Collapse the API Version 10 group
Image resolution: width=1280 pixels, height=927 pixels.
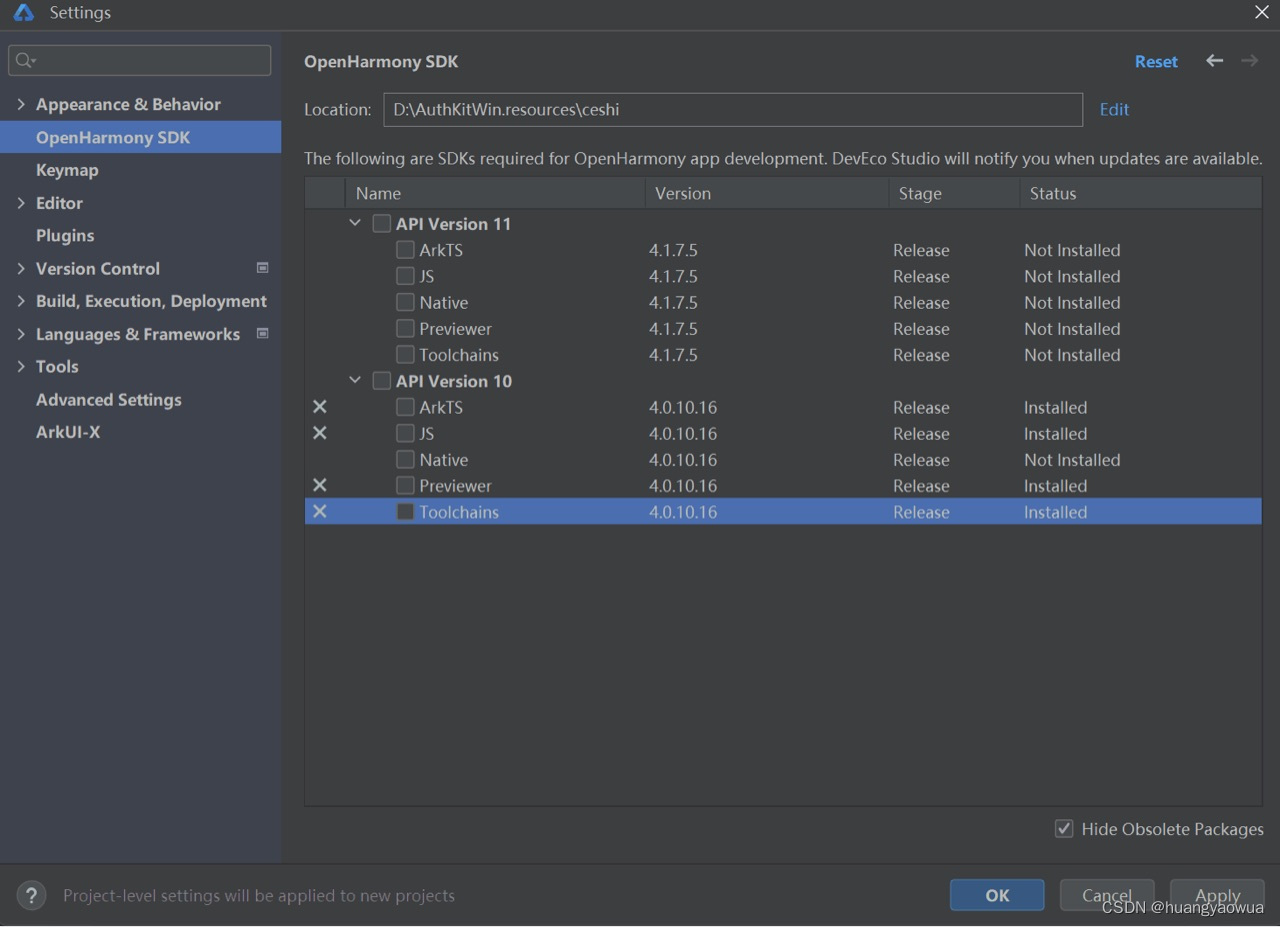[x=355, y=380]
